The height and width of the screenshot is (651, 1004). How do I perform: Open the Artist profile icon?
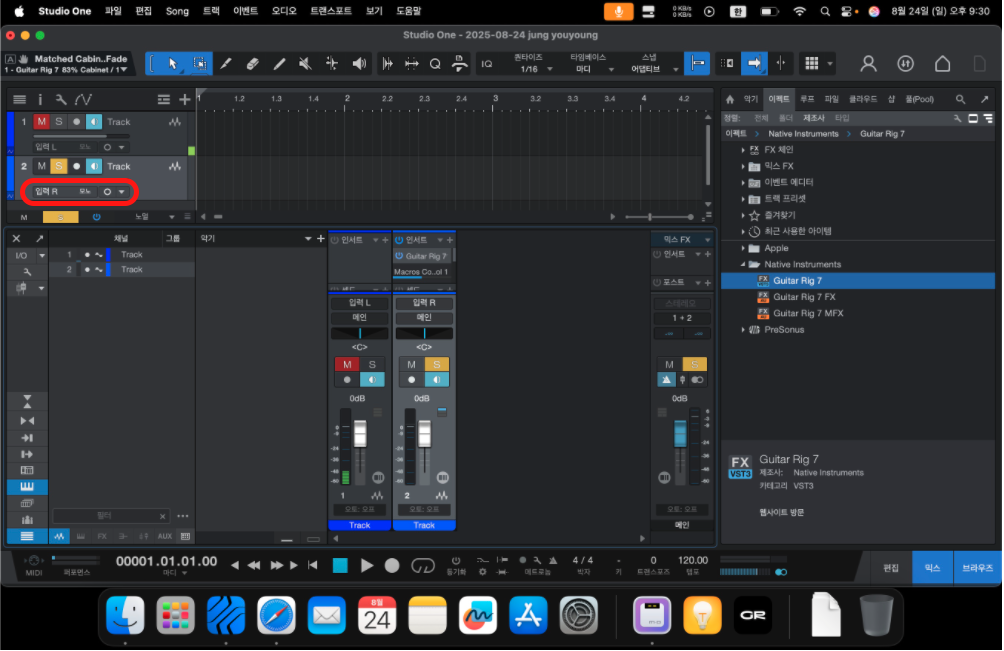(868, 63)
